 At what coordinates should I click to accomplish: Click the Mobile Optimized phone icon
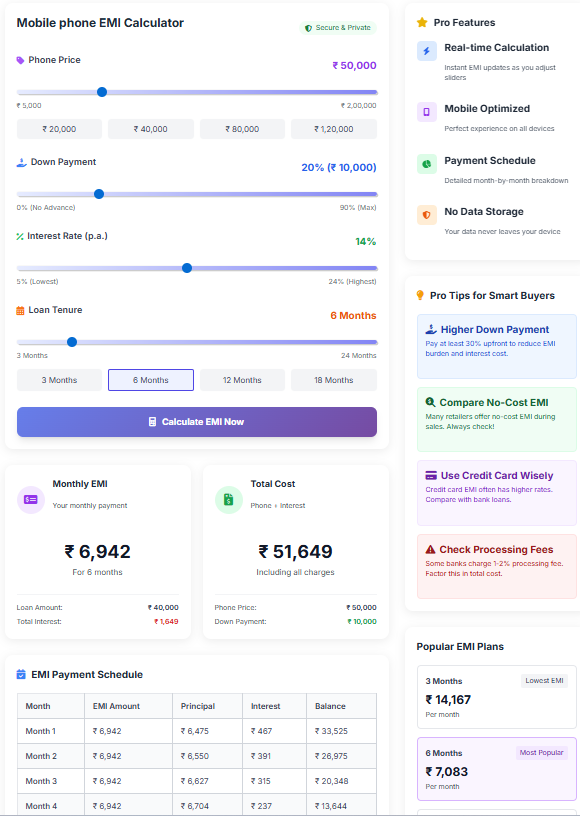[426, 112]
